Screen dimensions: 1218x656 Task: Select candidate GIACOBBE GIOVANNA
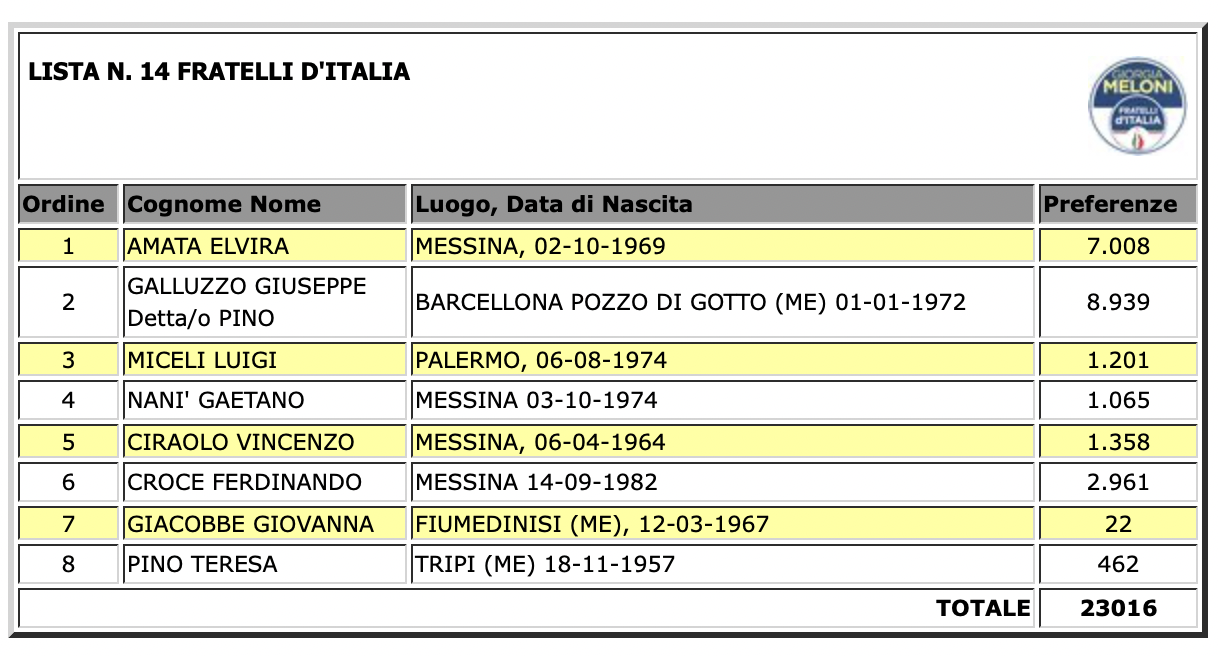click(265, 524)
